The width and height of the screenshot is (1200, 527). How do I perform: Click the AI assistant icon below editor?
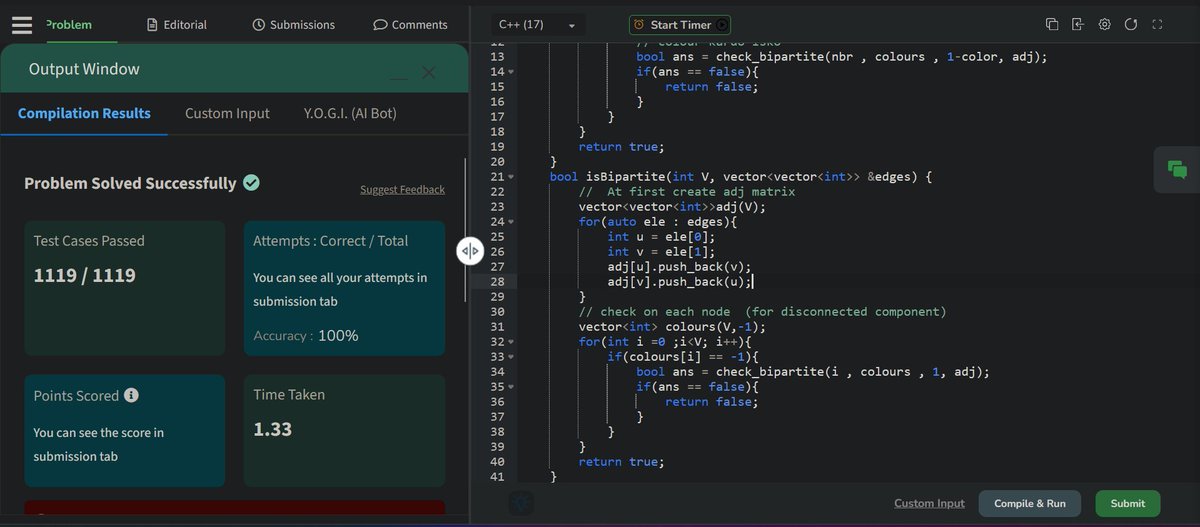[x=521, y=503]
